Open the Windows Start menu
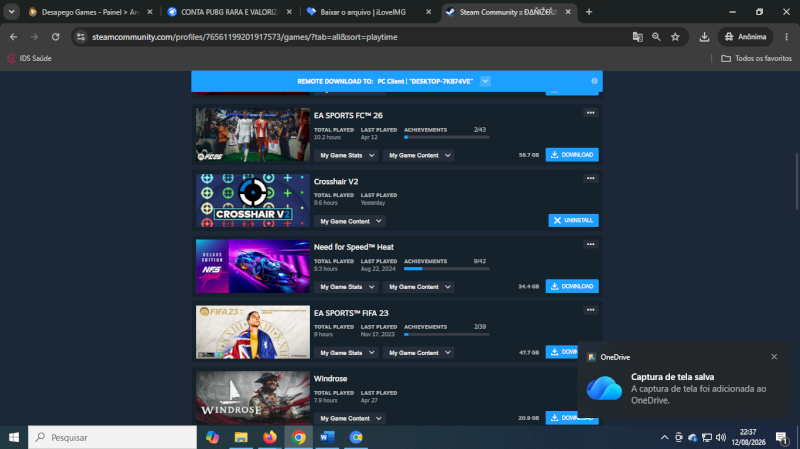The image size is (800, 449). [x=14, y=437]
